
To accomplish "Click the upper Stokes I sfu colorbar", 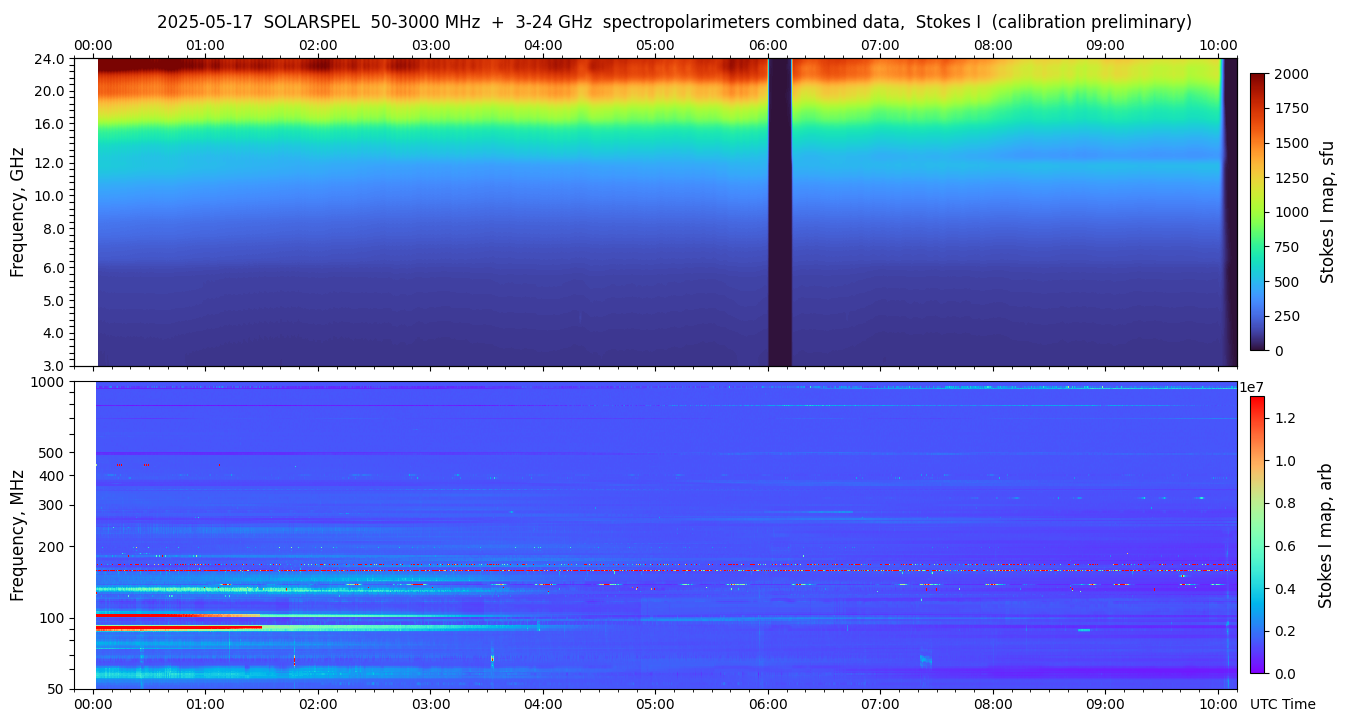I will [x=1257, y=212].
